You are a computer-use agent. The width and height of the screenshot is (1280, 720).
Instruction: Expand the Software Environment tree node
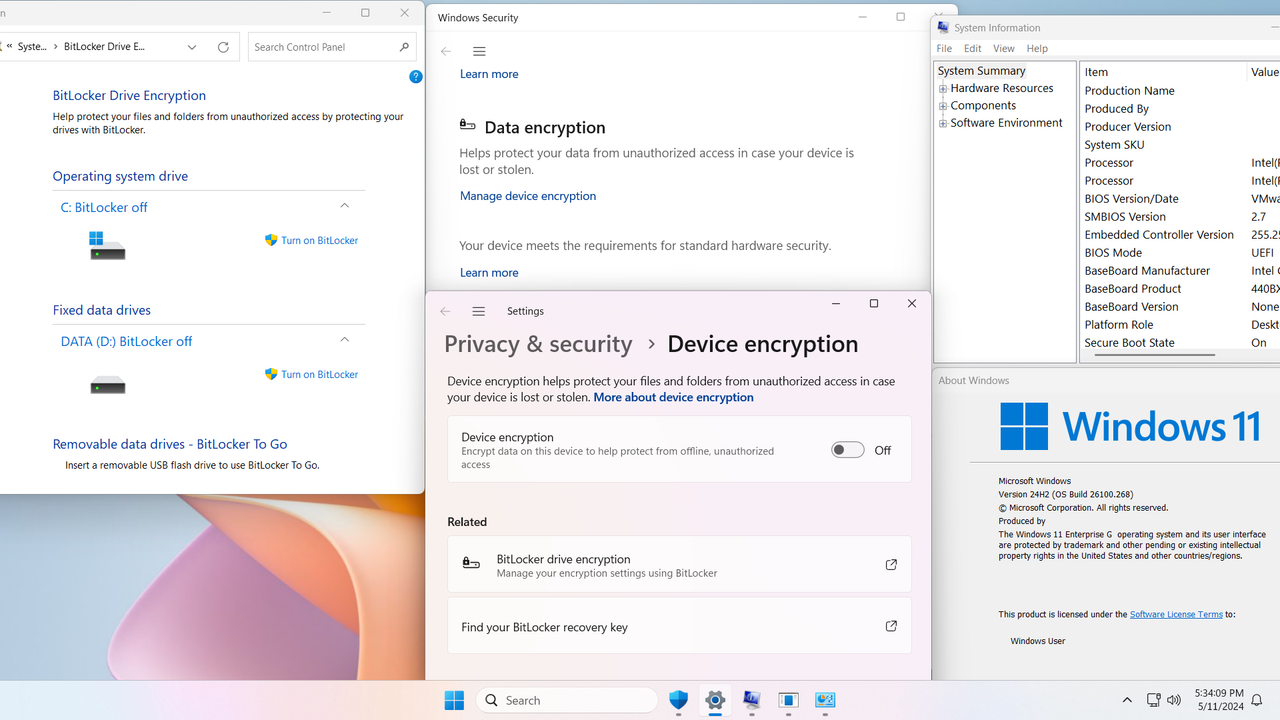tap(942, 123)
